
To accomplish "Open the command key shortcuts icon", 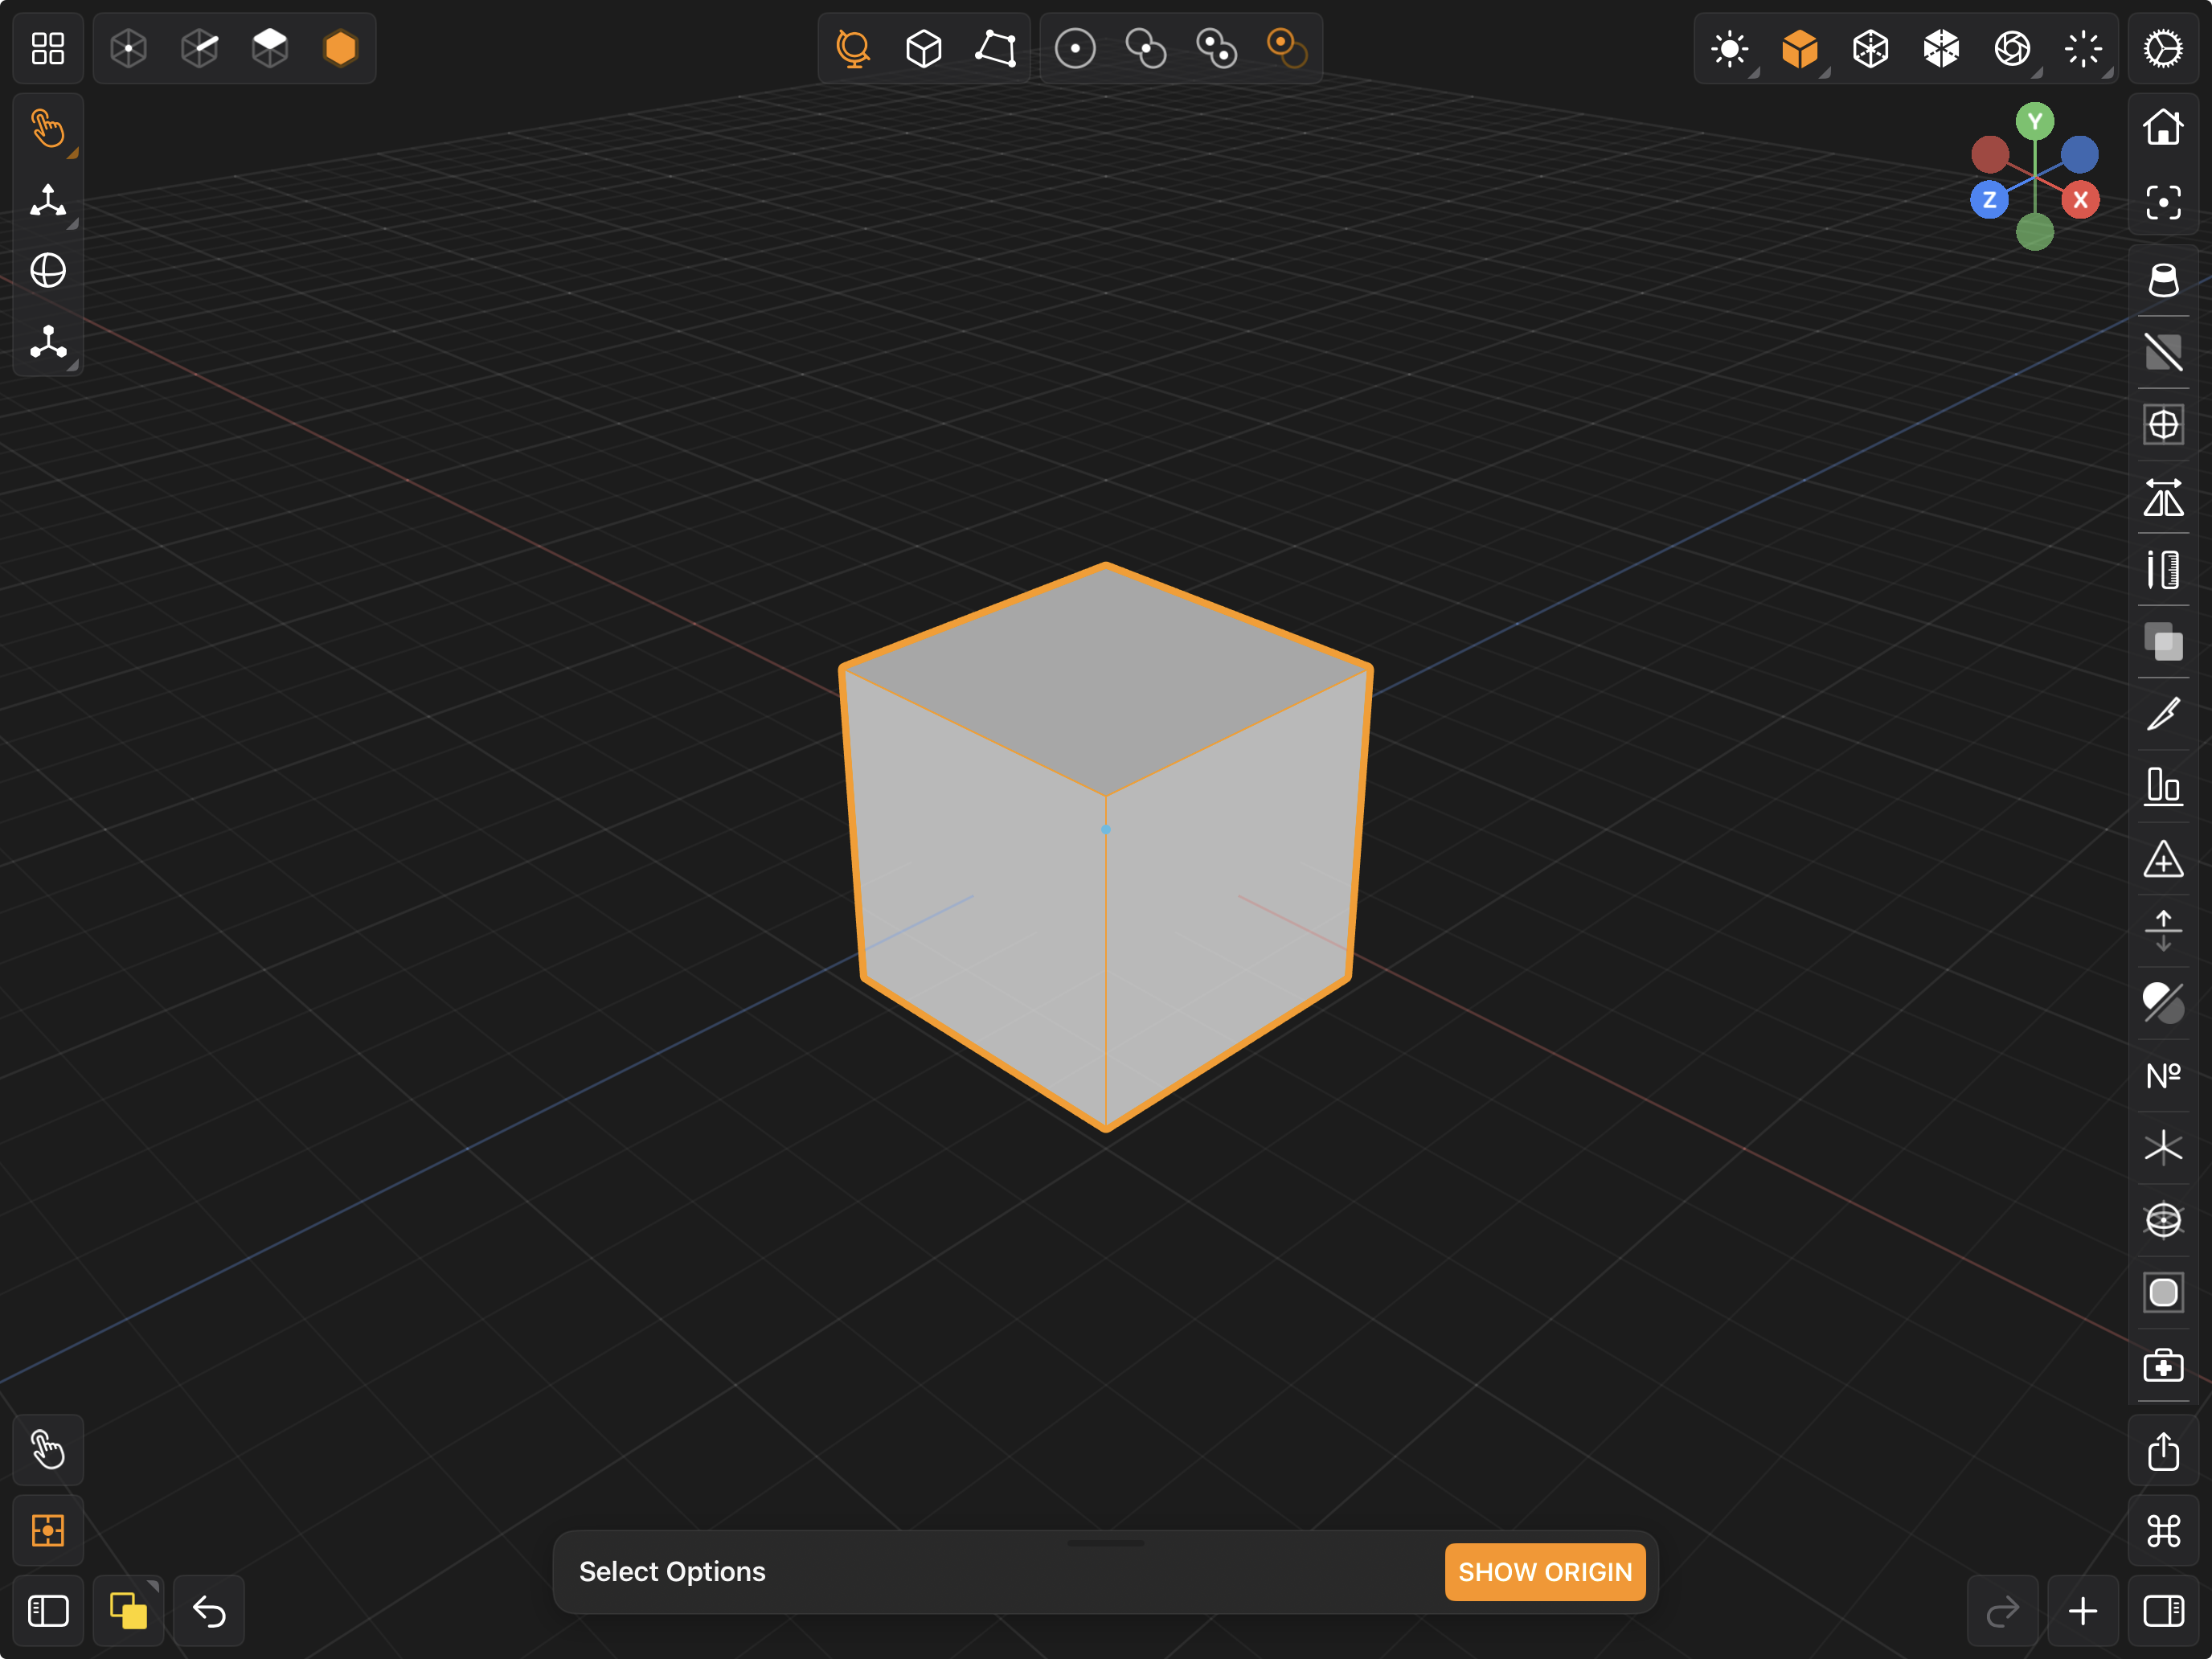I will (x=2163, y=1531).
